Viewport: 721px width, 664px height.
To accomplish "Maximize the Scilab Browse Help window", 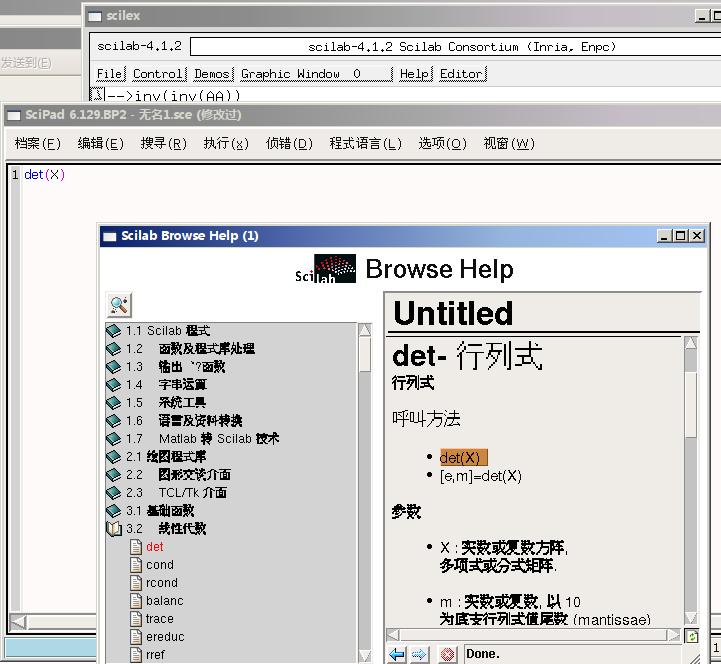I will (680, 236).
